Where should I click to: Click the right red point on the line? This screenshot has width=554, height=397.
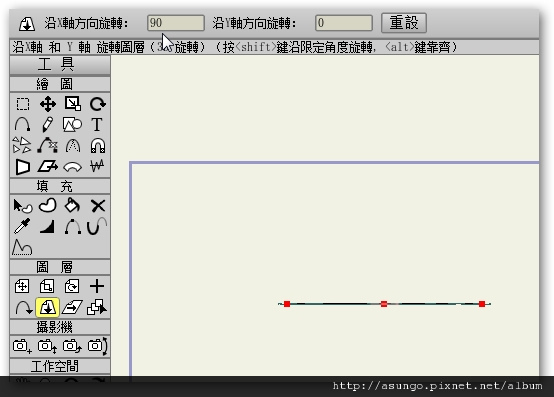click(482, 304)
